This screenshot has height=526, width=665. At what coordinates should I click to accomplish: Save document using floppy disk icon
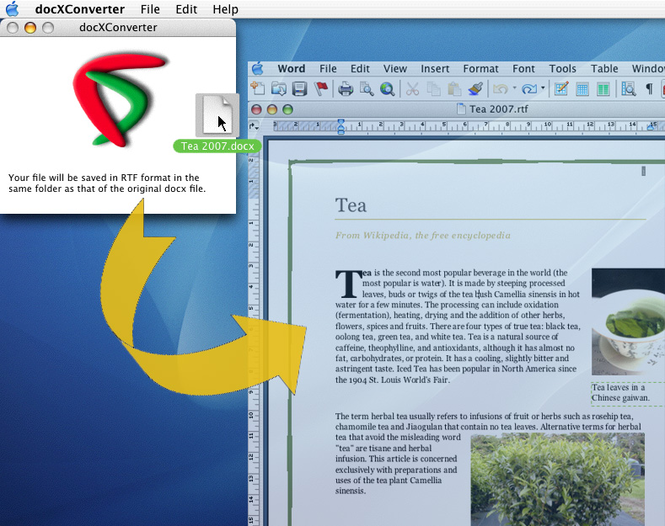coord(299,89)
